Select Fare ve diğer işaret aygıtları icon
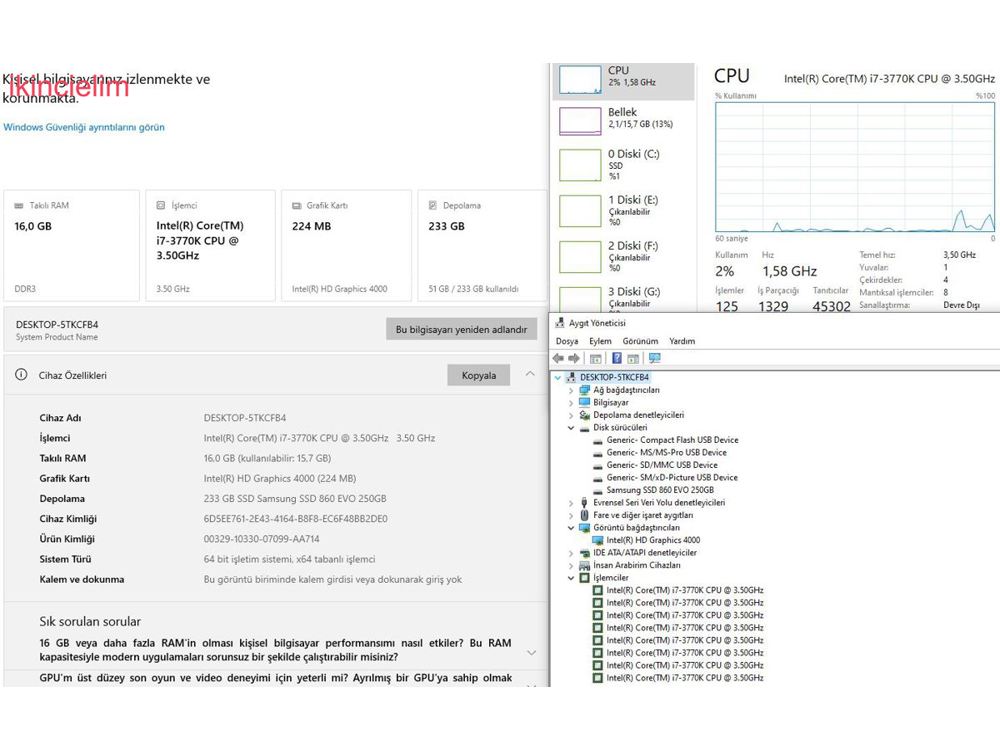1000x750 pixels. 584,515
